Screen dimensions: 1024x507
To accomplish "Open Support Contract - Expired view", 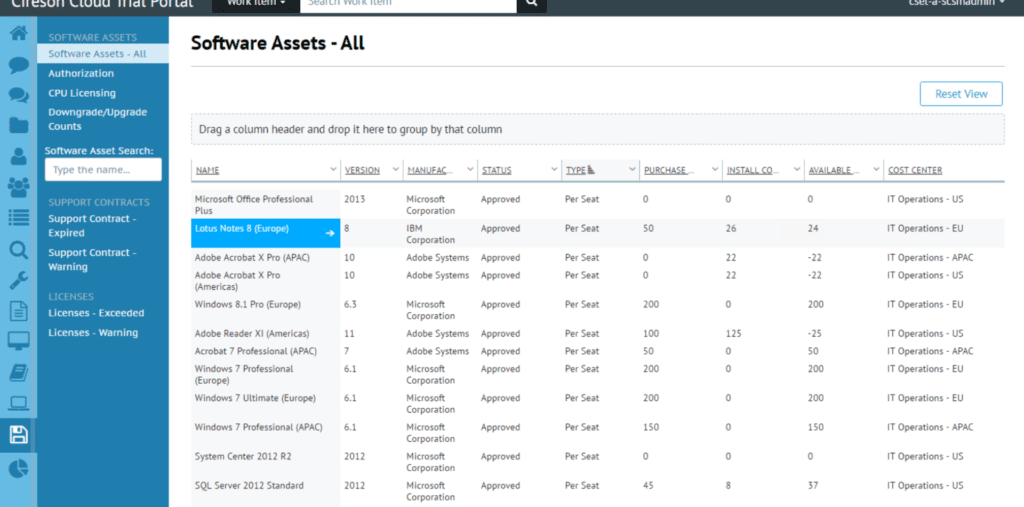I will 92,225.
